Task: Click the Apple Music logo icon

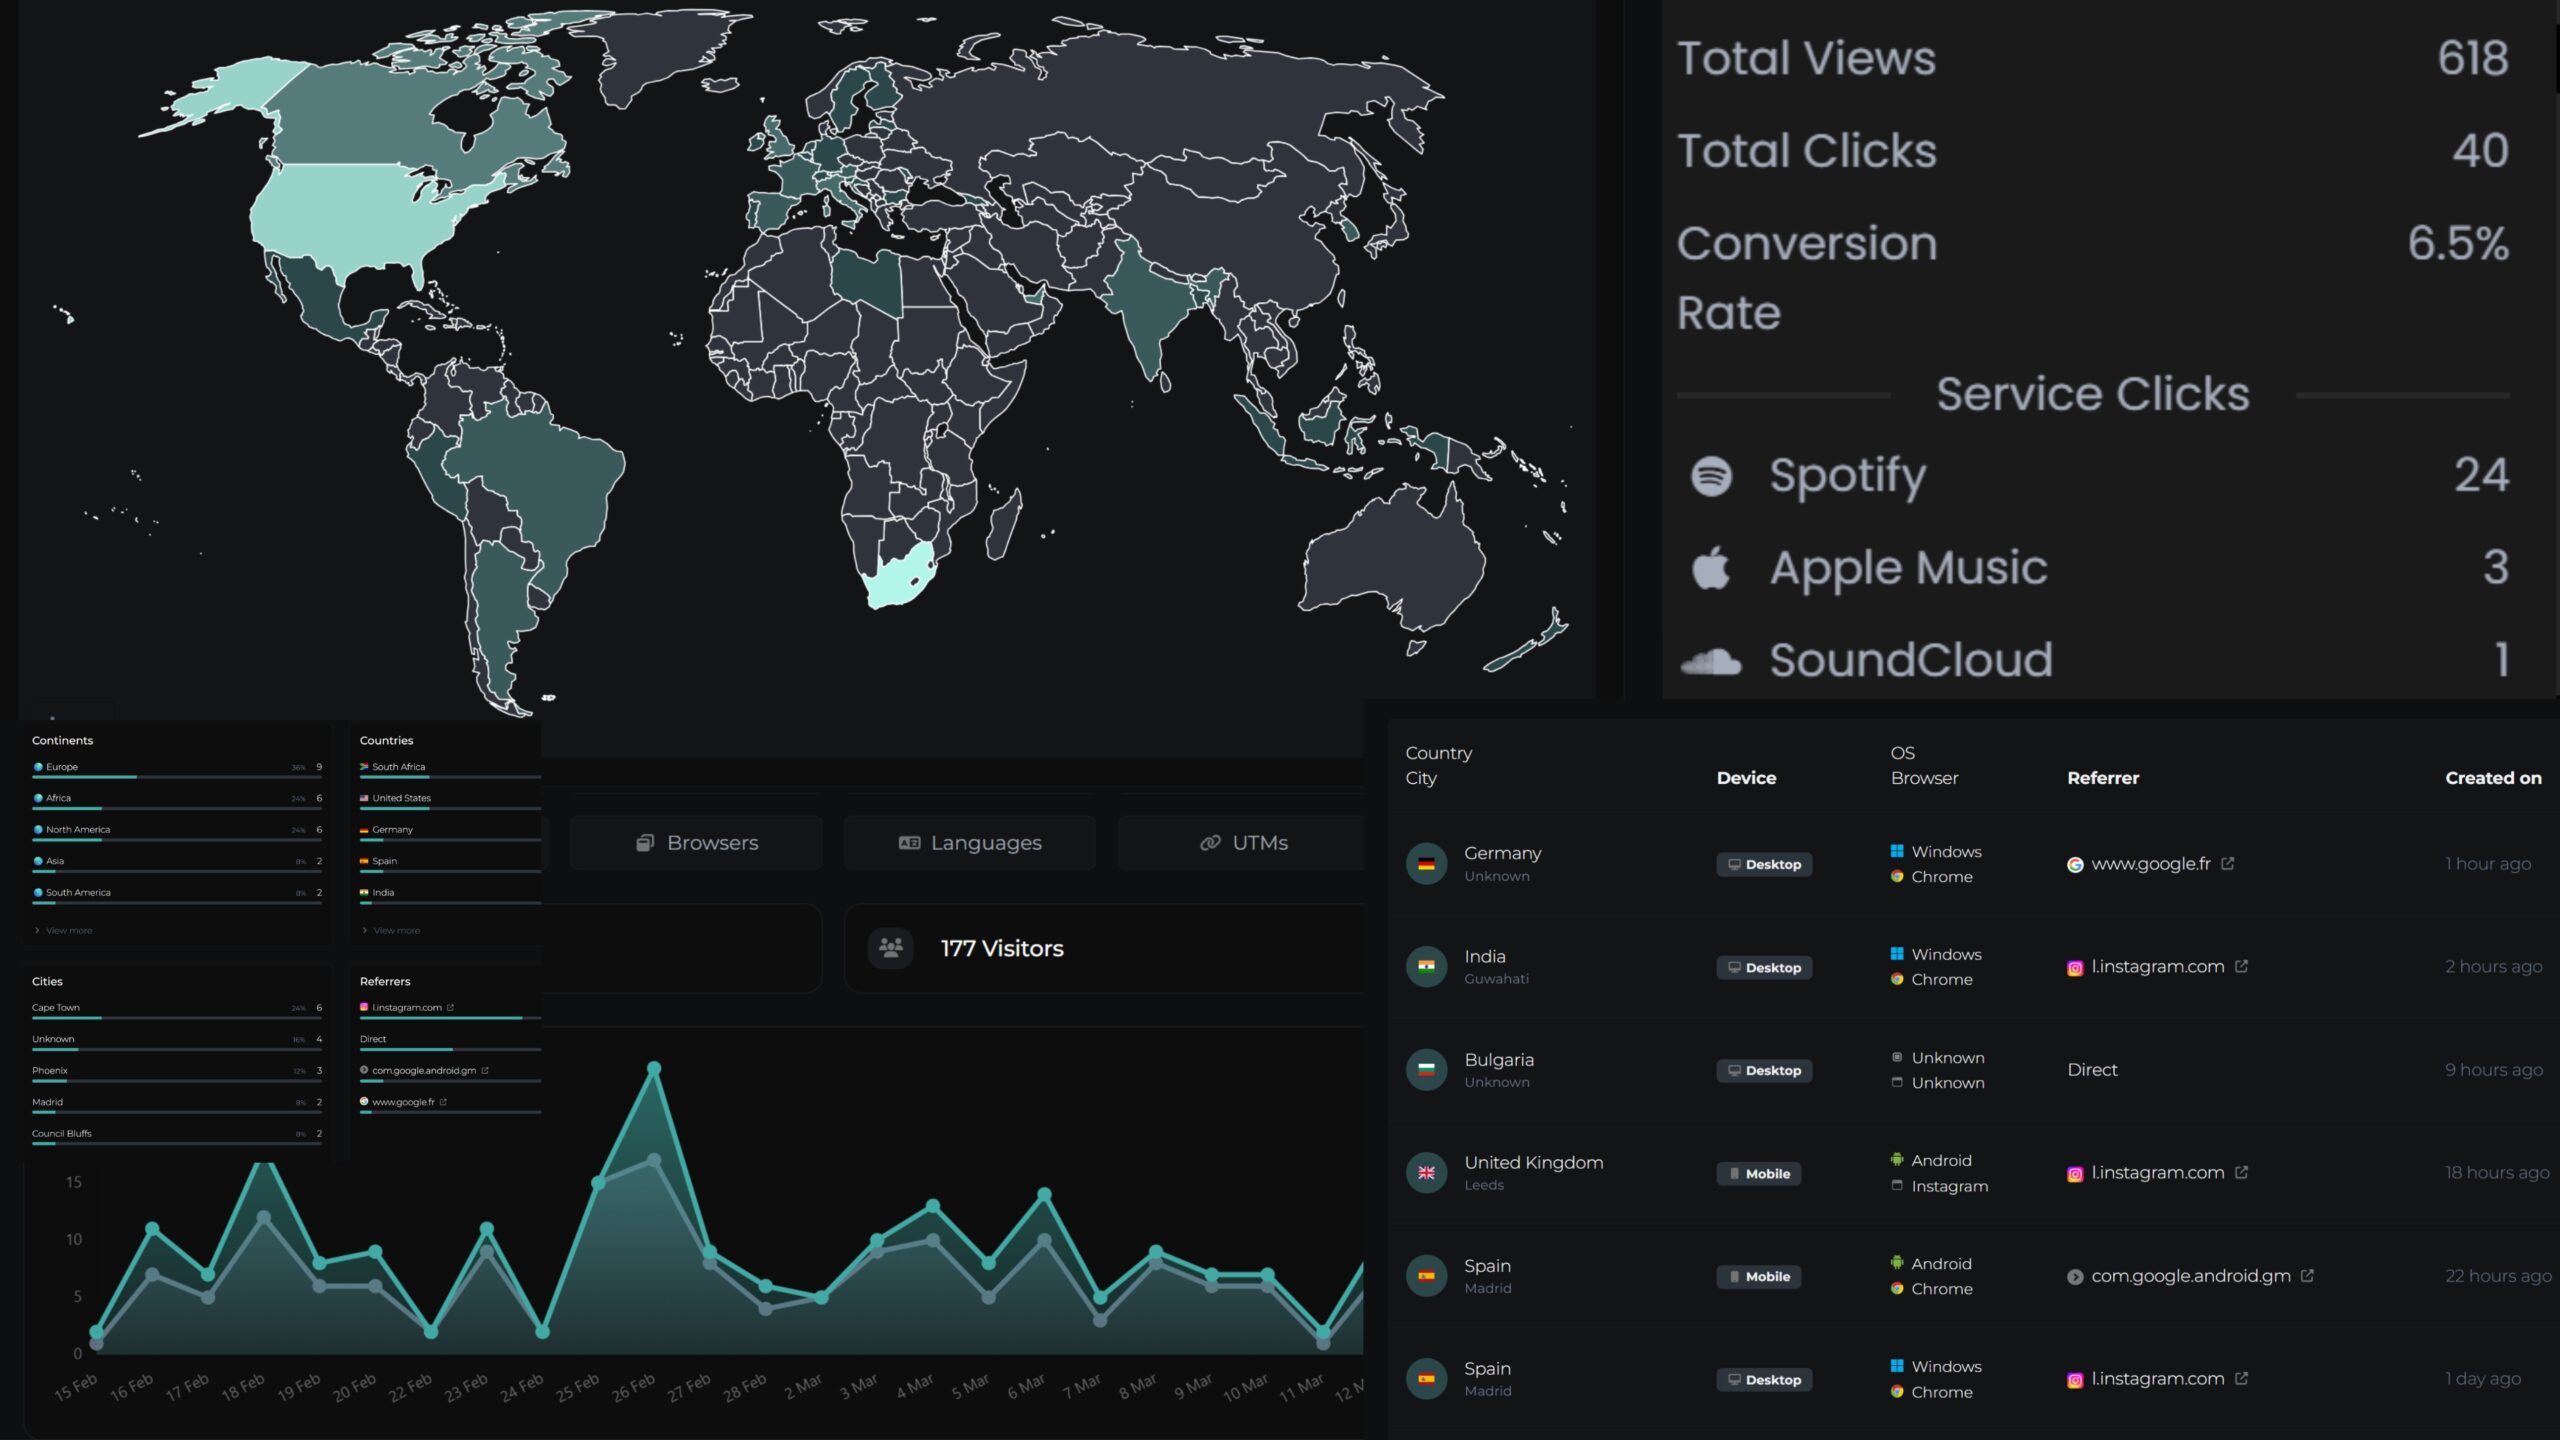Action: pos(1711,568)
